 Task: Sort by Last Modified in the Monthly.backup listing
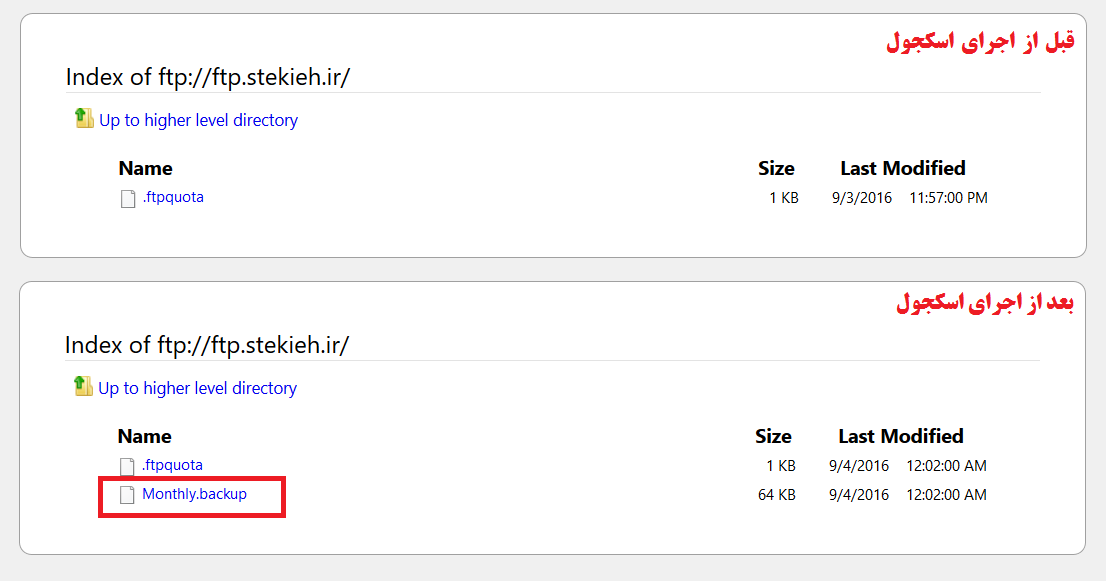click(x=901, y=436)
